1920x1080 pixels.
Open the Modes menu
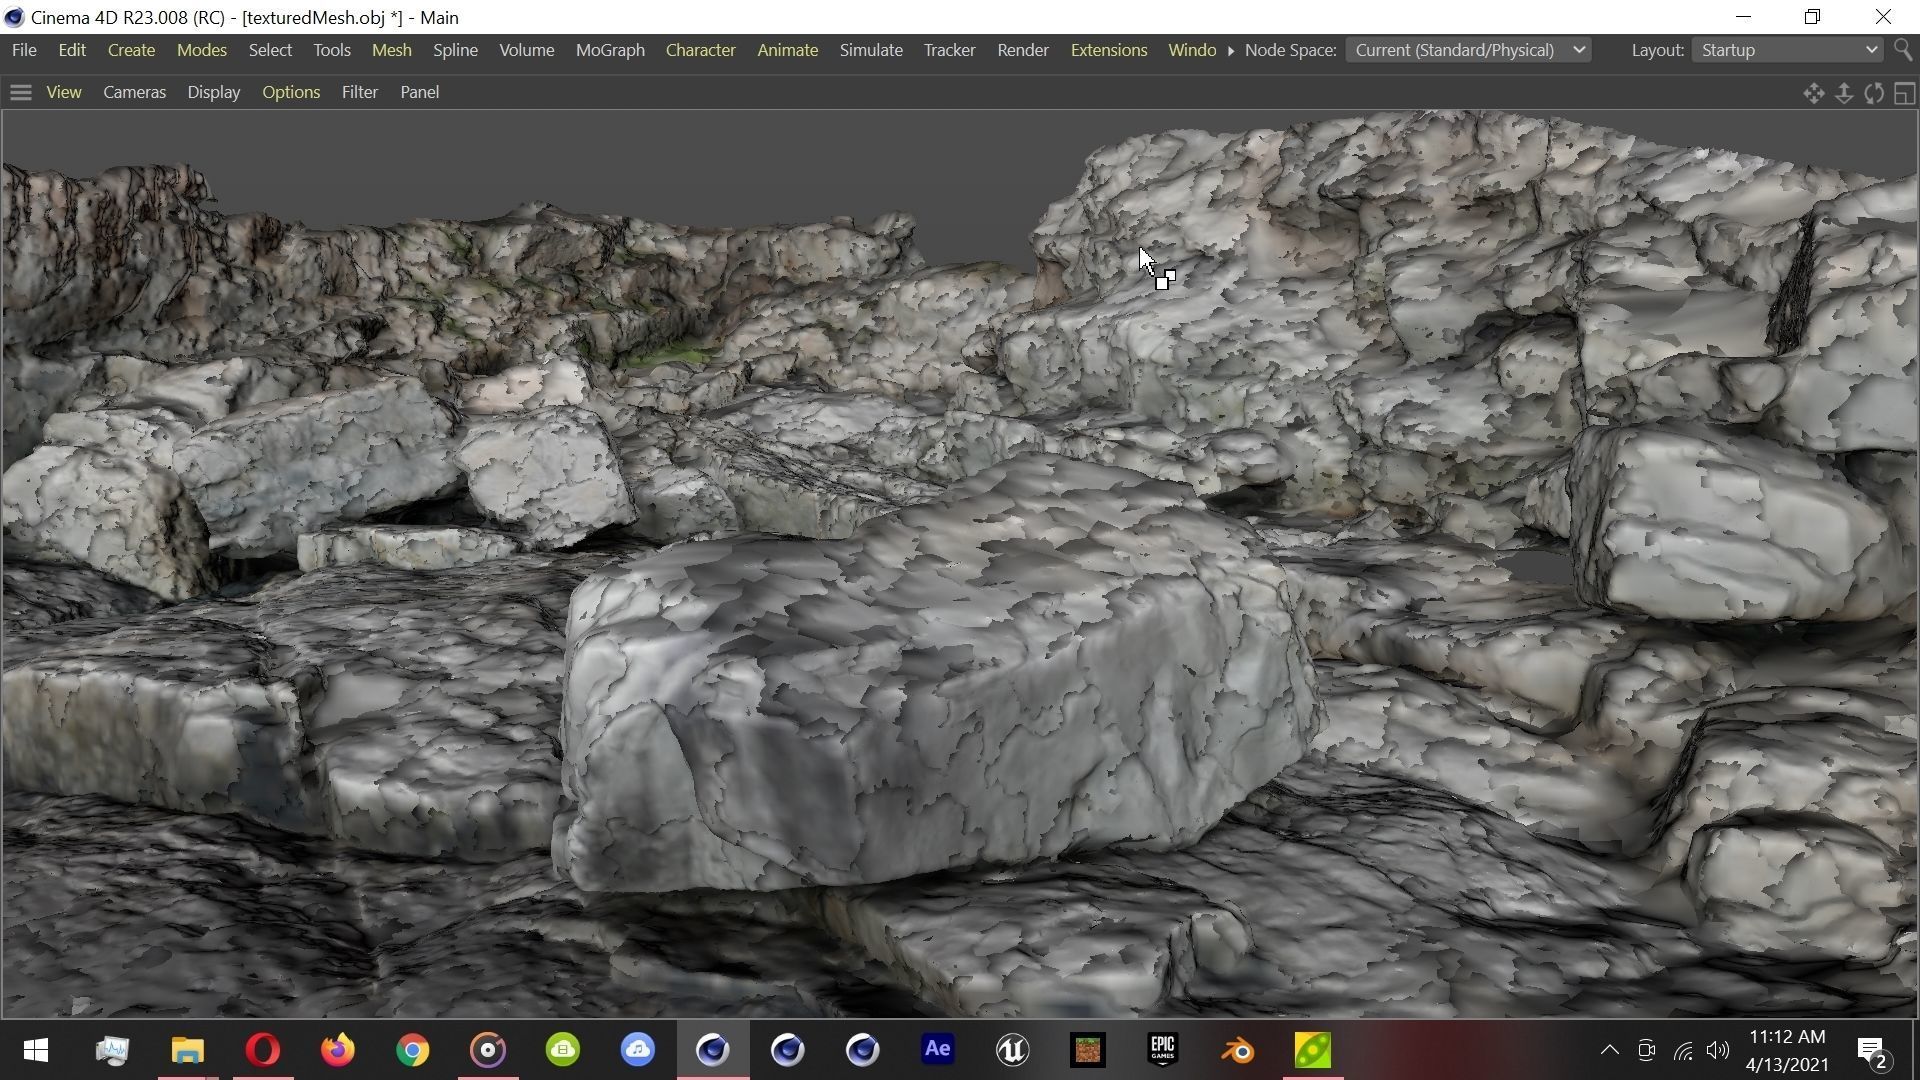[201, 50]
